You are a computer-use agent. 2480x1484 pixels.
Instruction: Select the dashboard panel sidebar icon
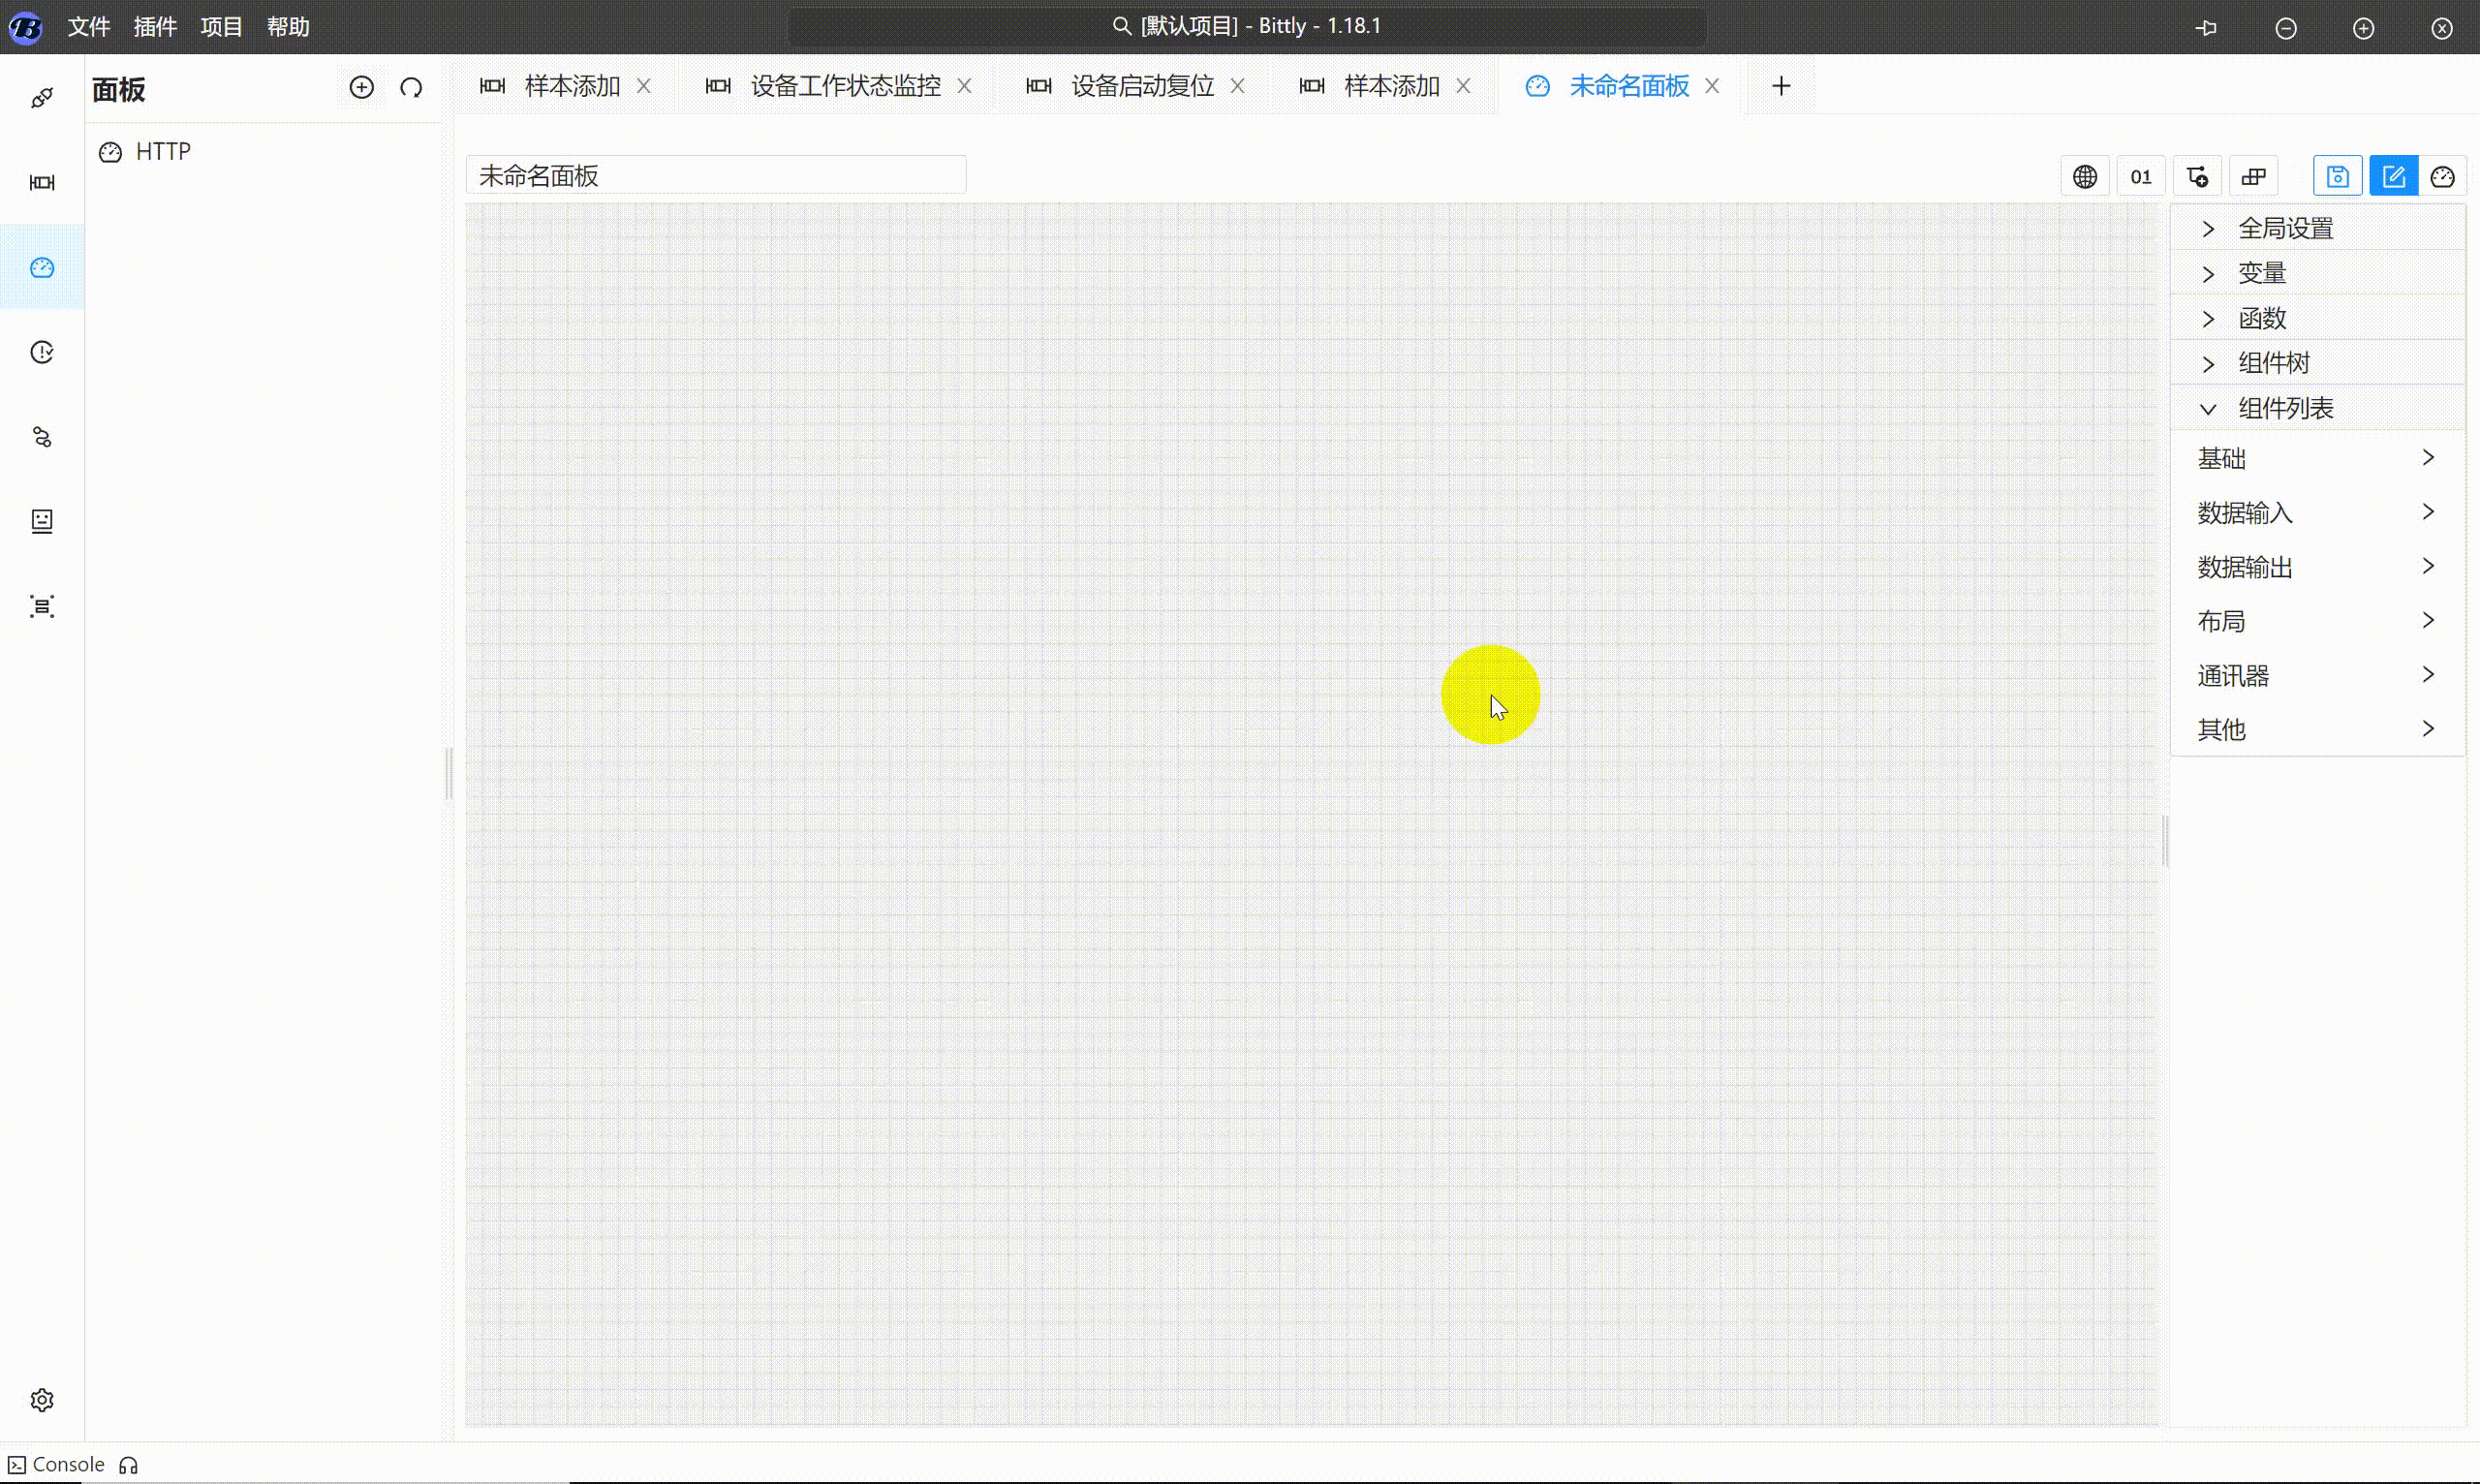coord(42,267)
